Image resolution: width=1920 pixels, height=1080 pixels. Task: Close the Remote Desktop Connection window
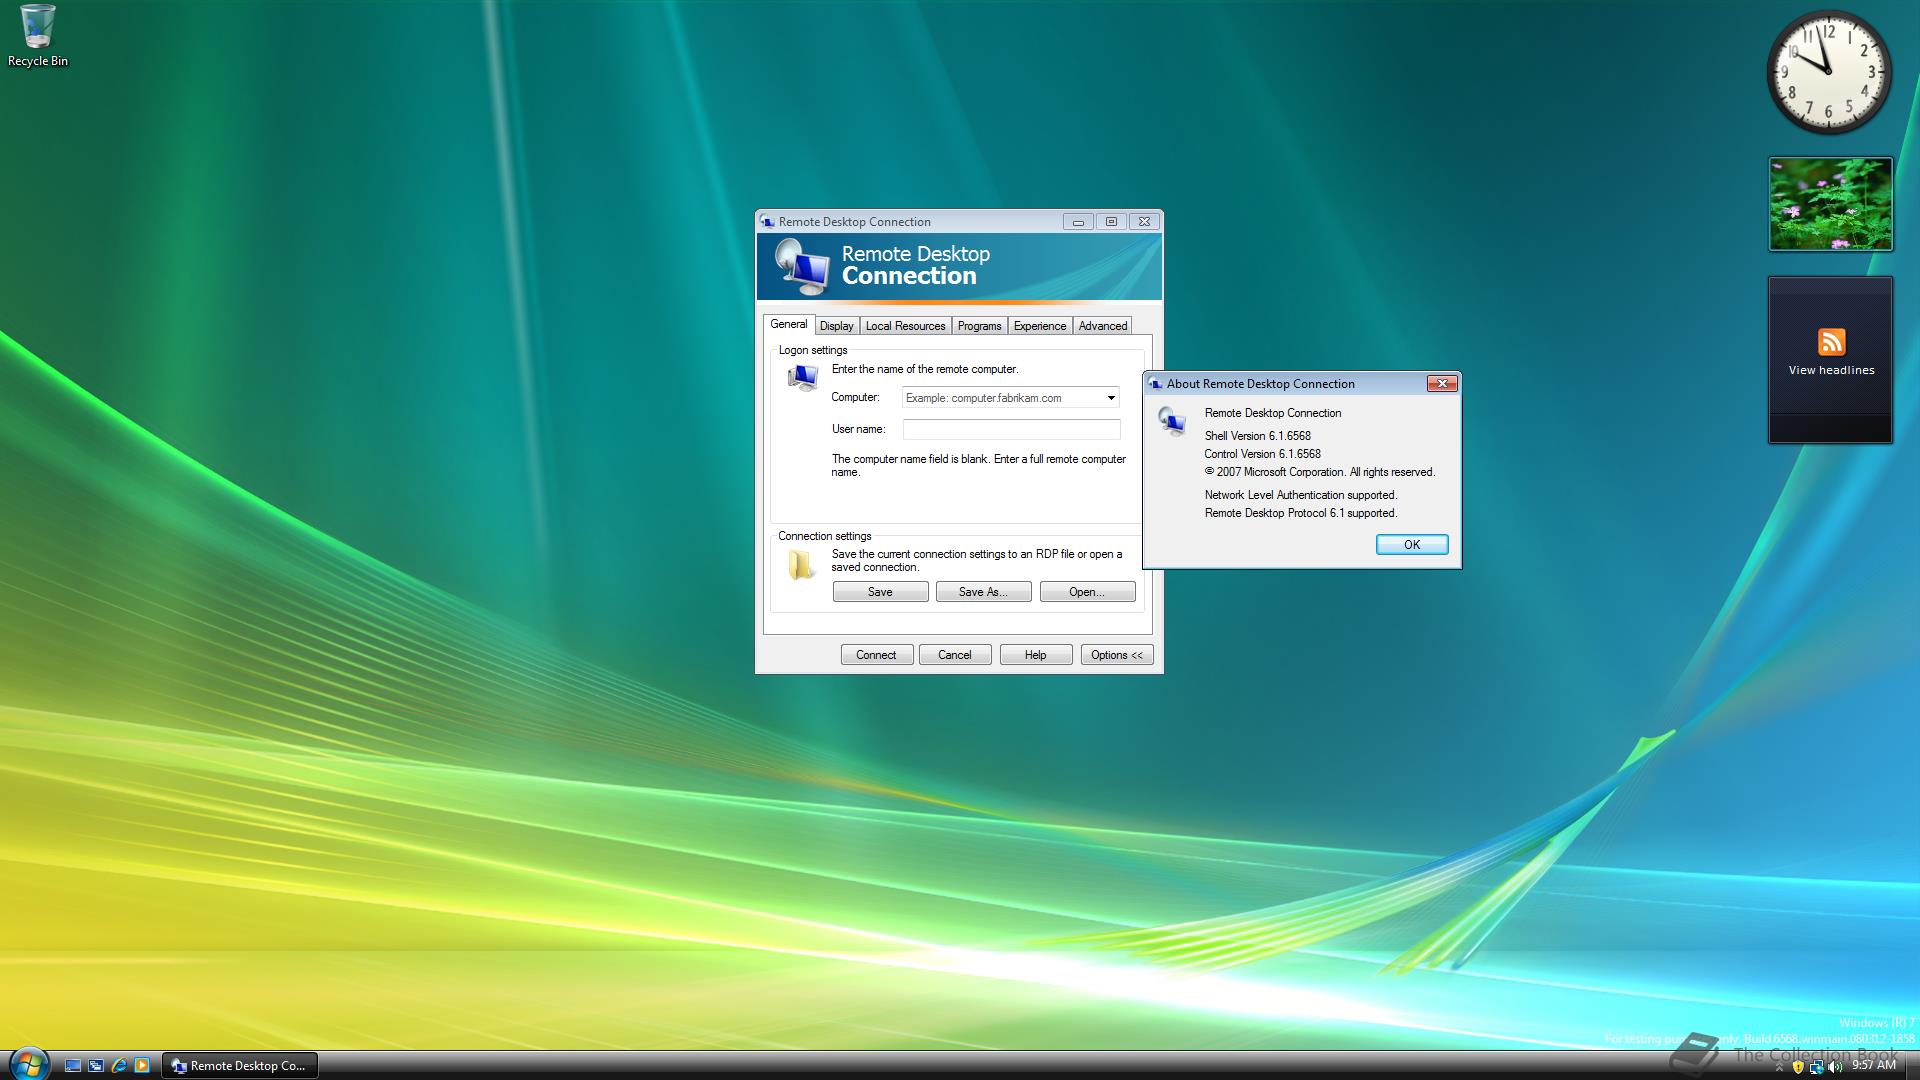click(x=1144, y=222)
